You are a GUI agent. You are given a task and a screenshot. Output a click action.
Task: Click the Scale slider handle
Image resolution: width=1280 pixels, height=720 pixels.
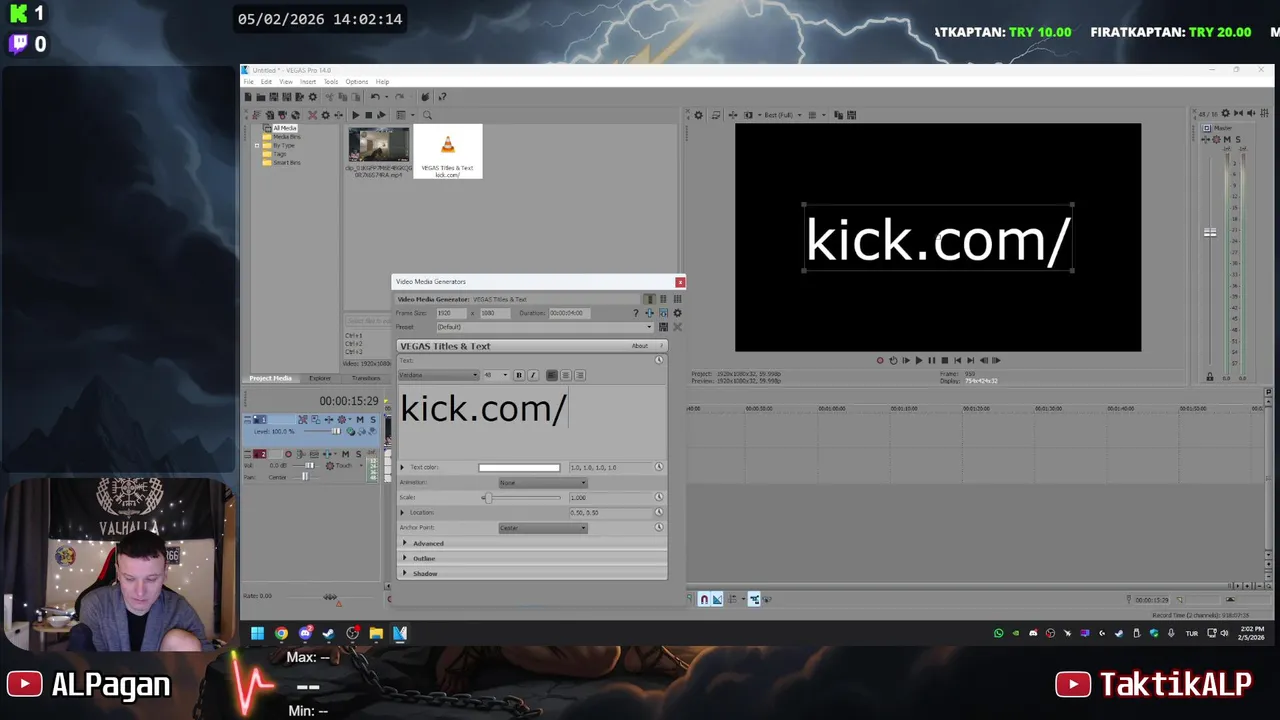coord(487,497)
